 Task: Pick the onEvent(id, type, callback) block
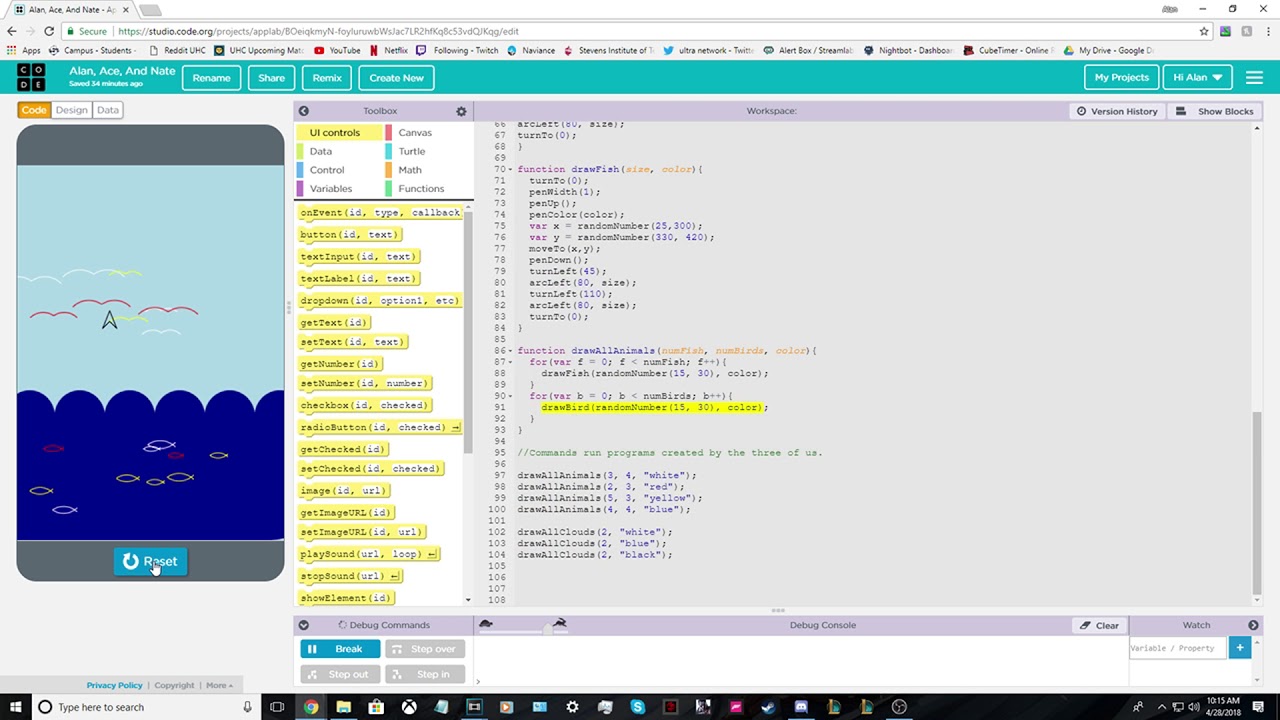tap(380, 213)
